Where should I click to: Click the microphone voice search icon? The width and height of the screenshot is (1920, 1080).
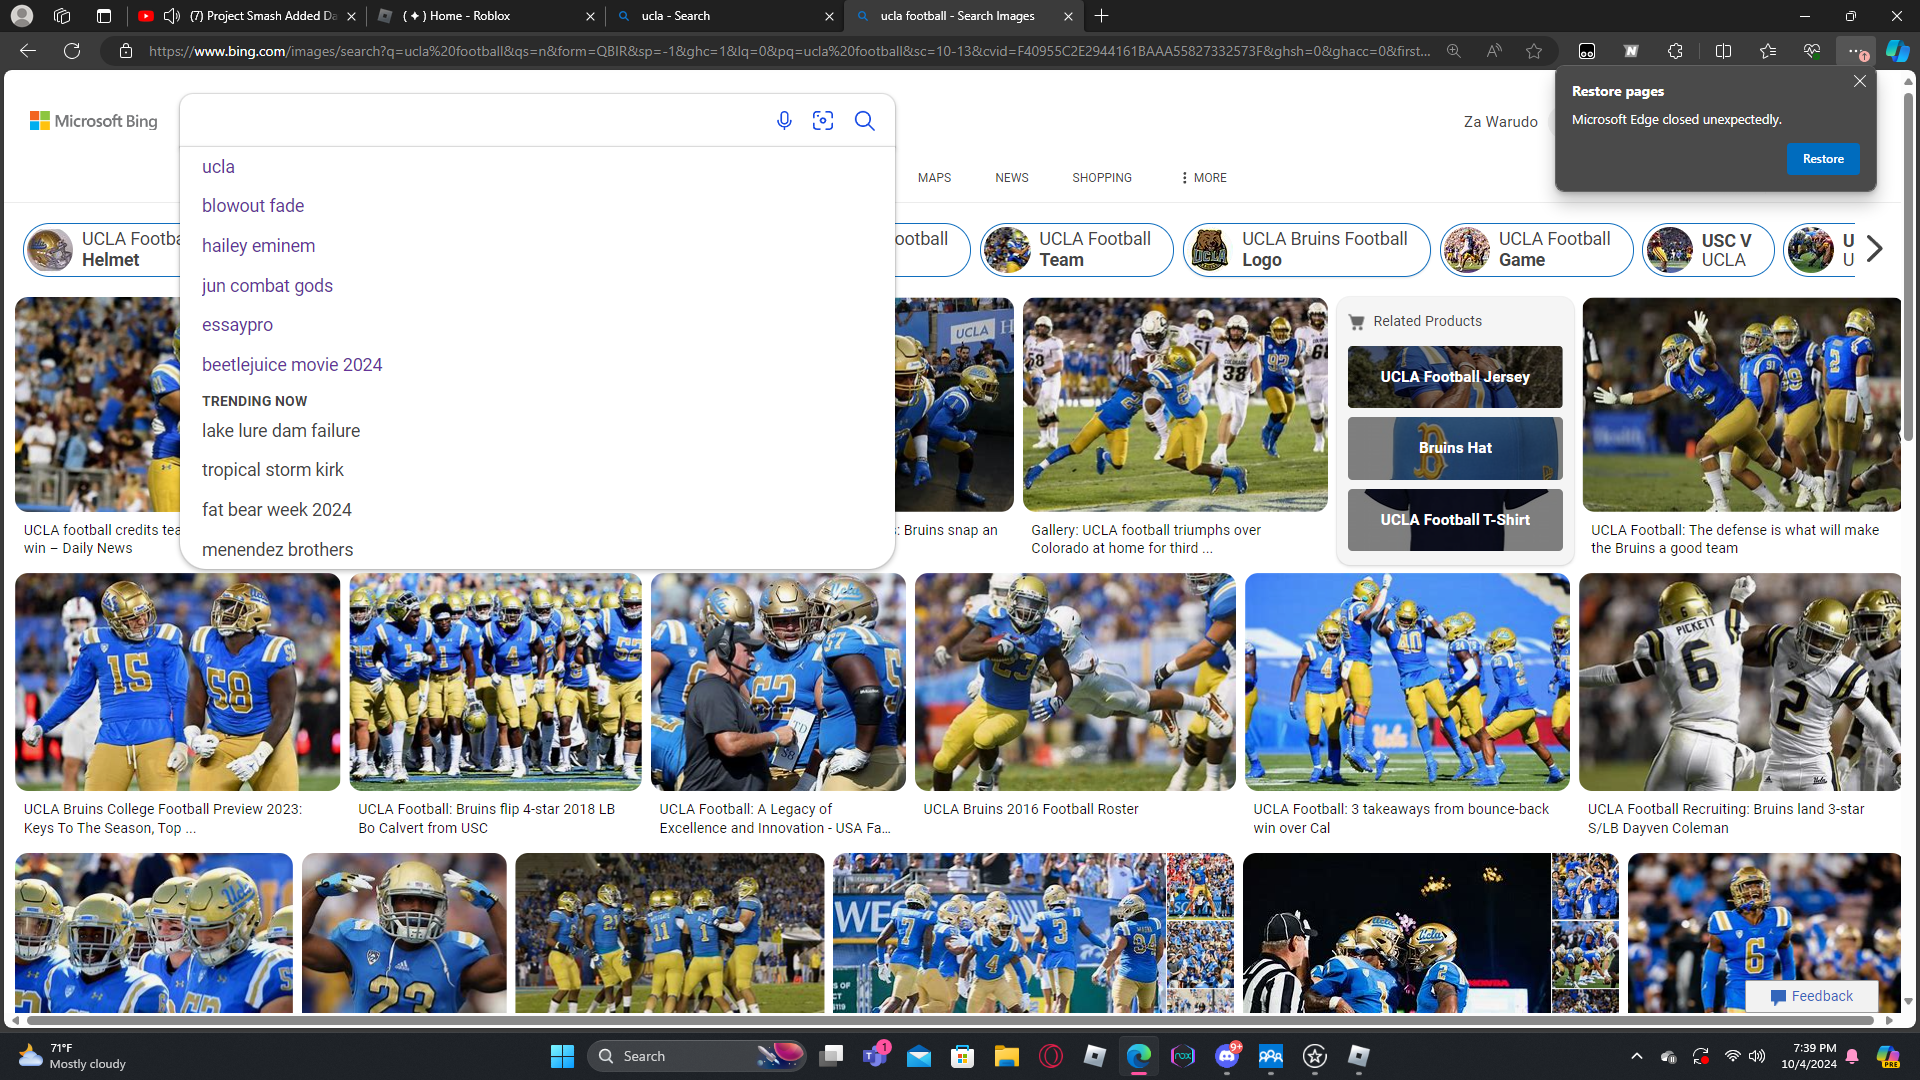pos(784,121)
